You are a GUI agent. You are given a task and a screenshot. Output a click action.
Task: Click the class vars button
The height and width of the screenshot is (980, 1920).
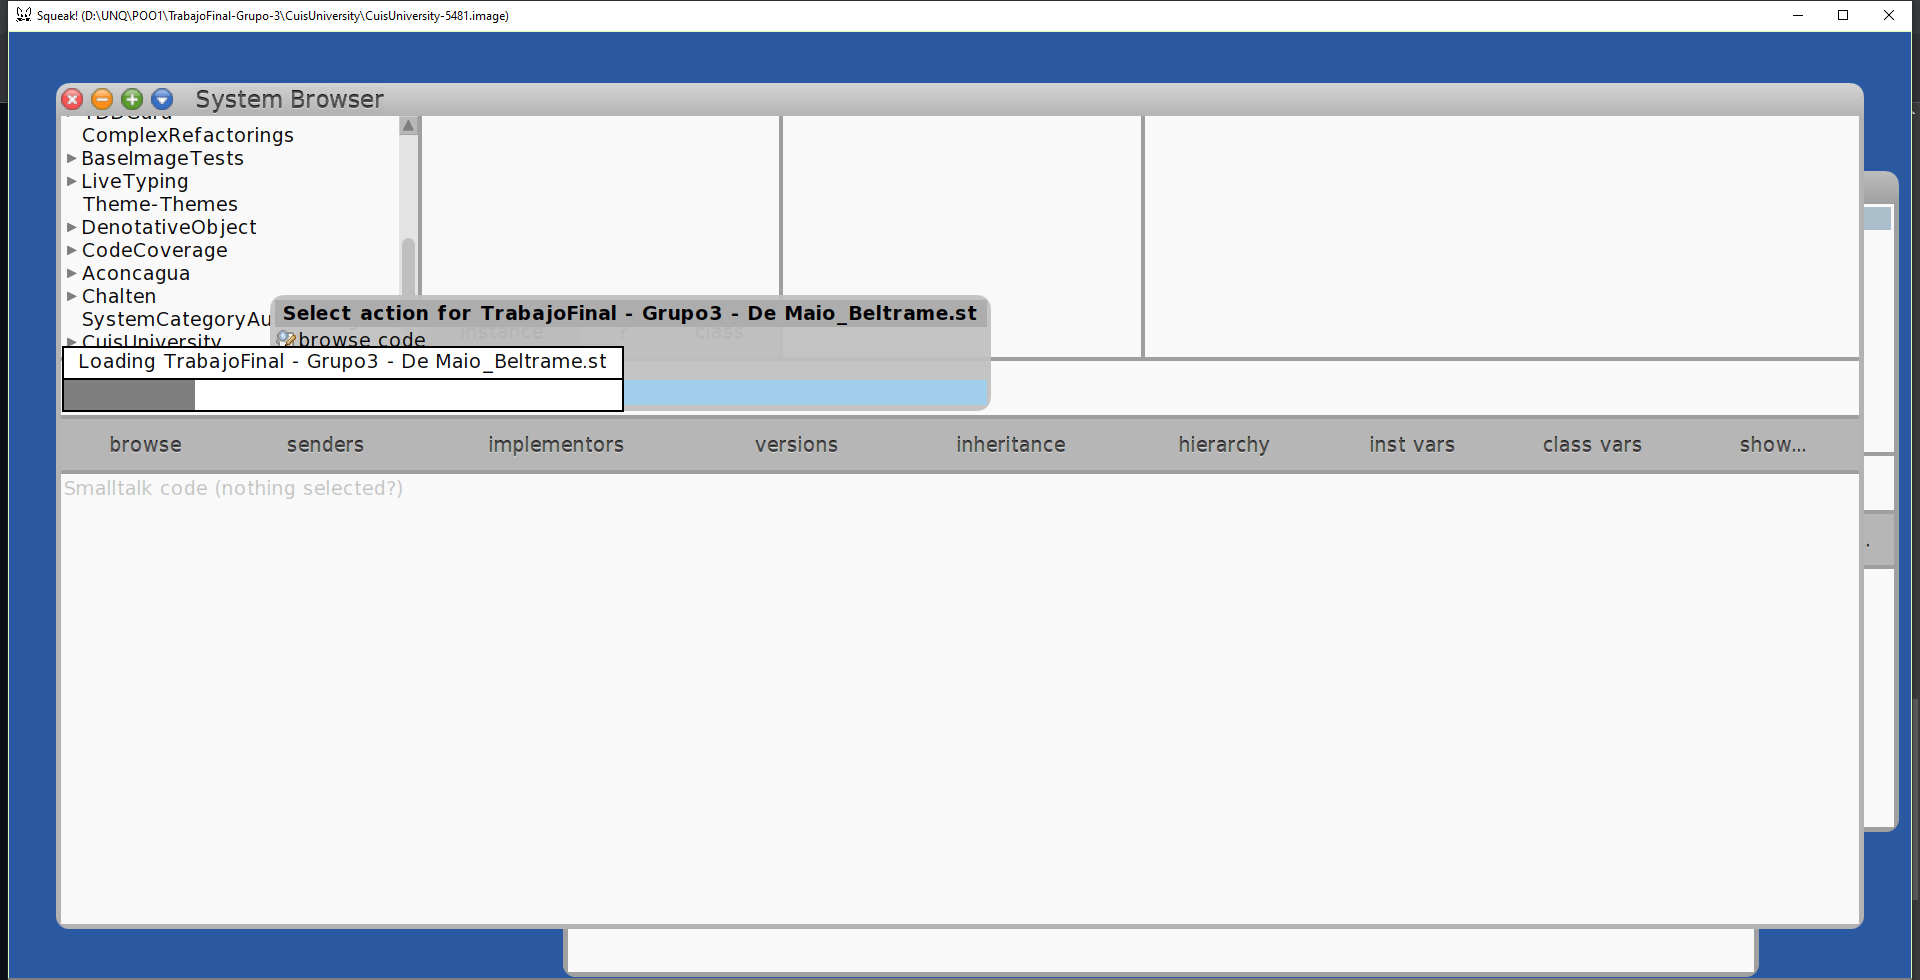tap(1592, 444)
